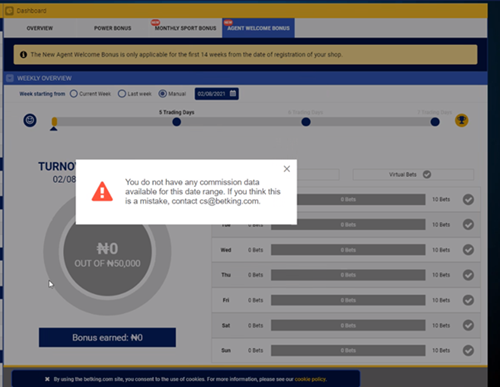Click the 5 Trading Days milestone dot

(x=177, y=122)
